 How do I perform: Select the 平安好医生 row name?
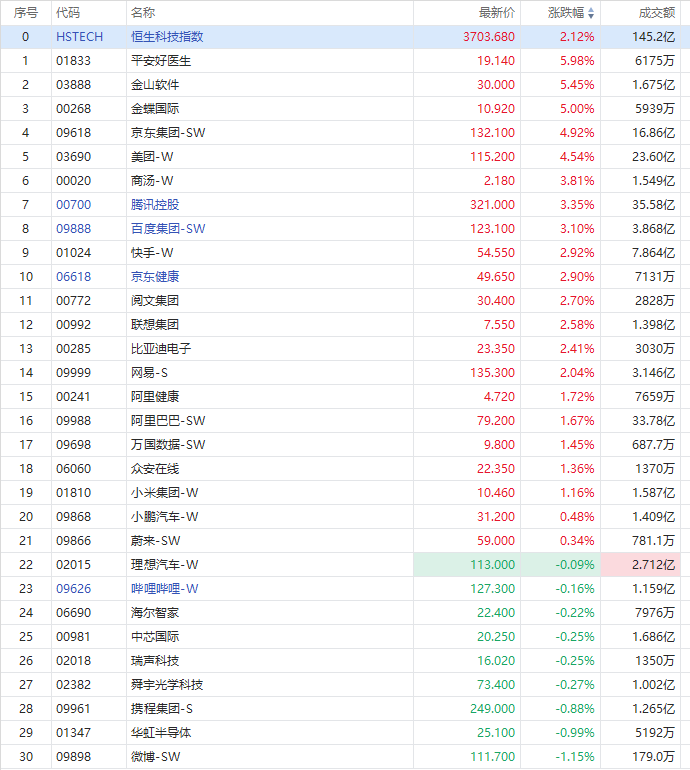161,61
